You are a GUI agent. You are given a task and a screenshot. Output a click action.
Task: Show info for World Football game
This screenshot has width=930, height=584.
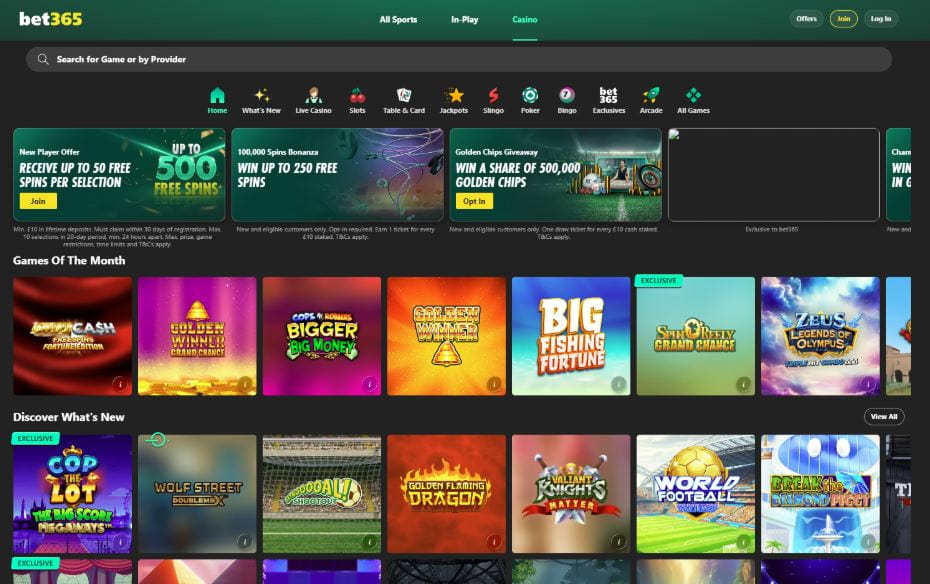pos(743,541)
